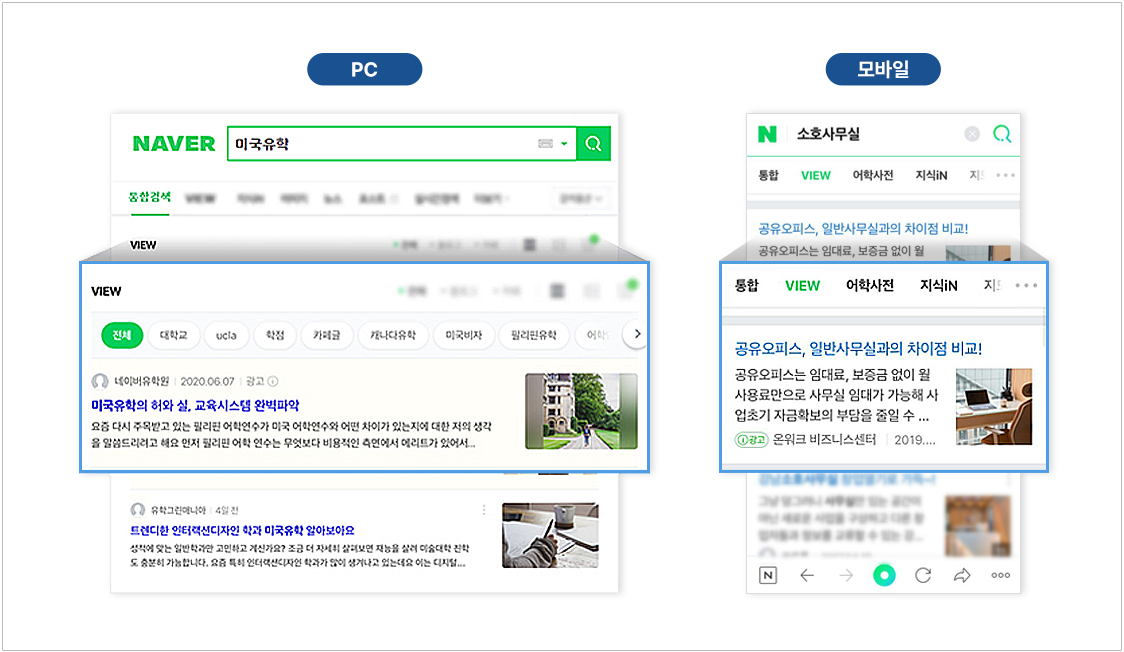Select the 통합검색 tab on PC

pyautogui.click(x=149, y=197)
